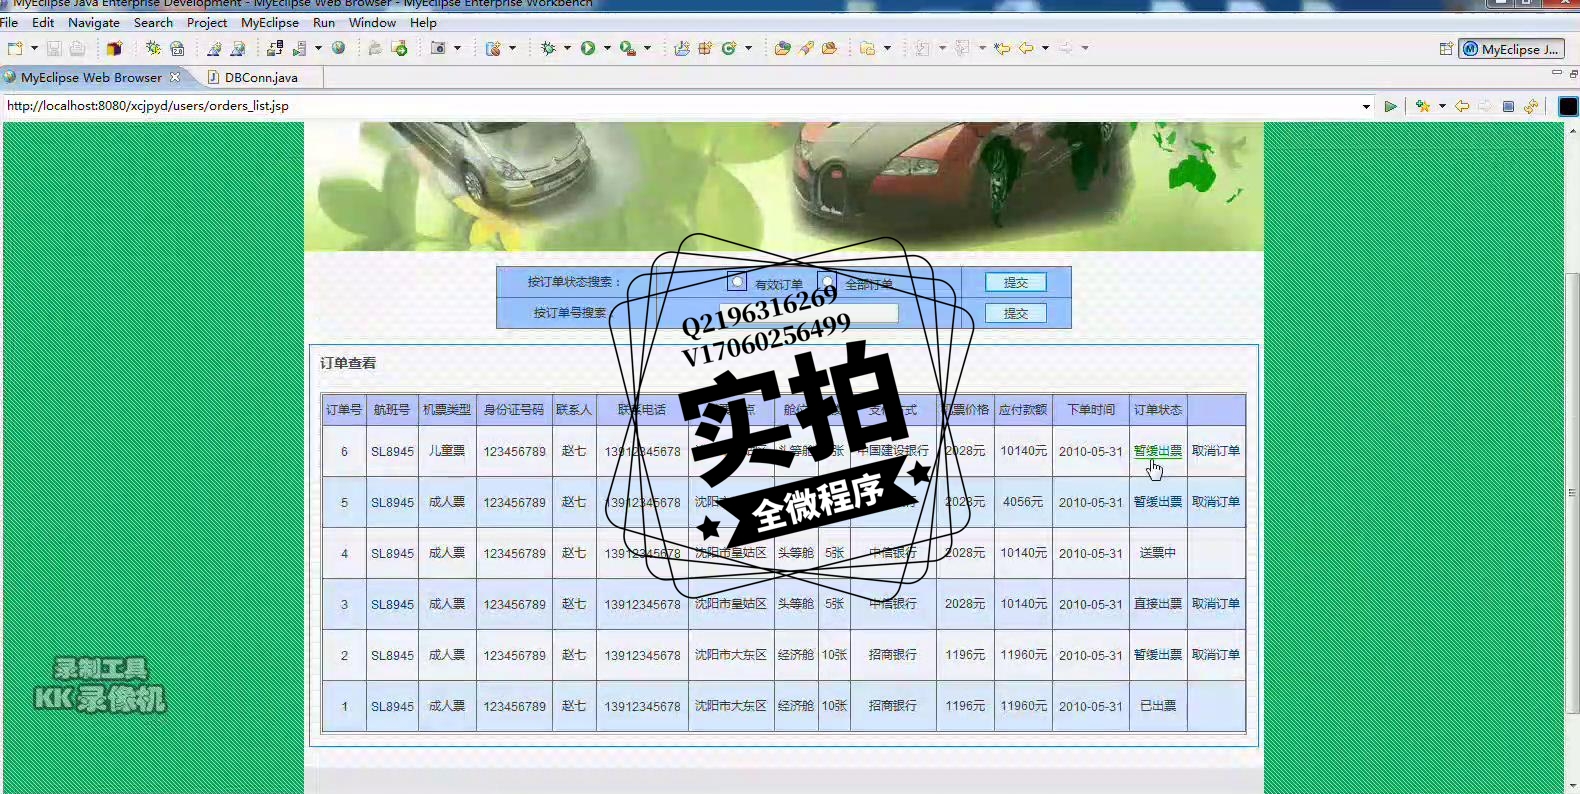
Task: Click the Save icon in the toolbar
Action: coord(54,48)
